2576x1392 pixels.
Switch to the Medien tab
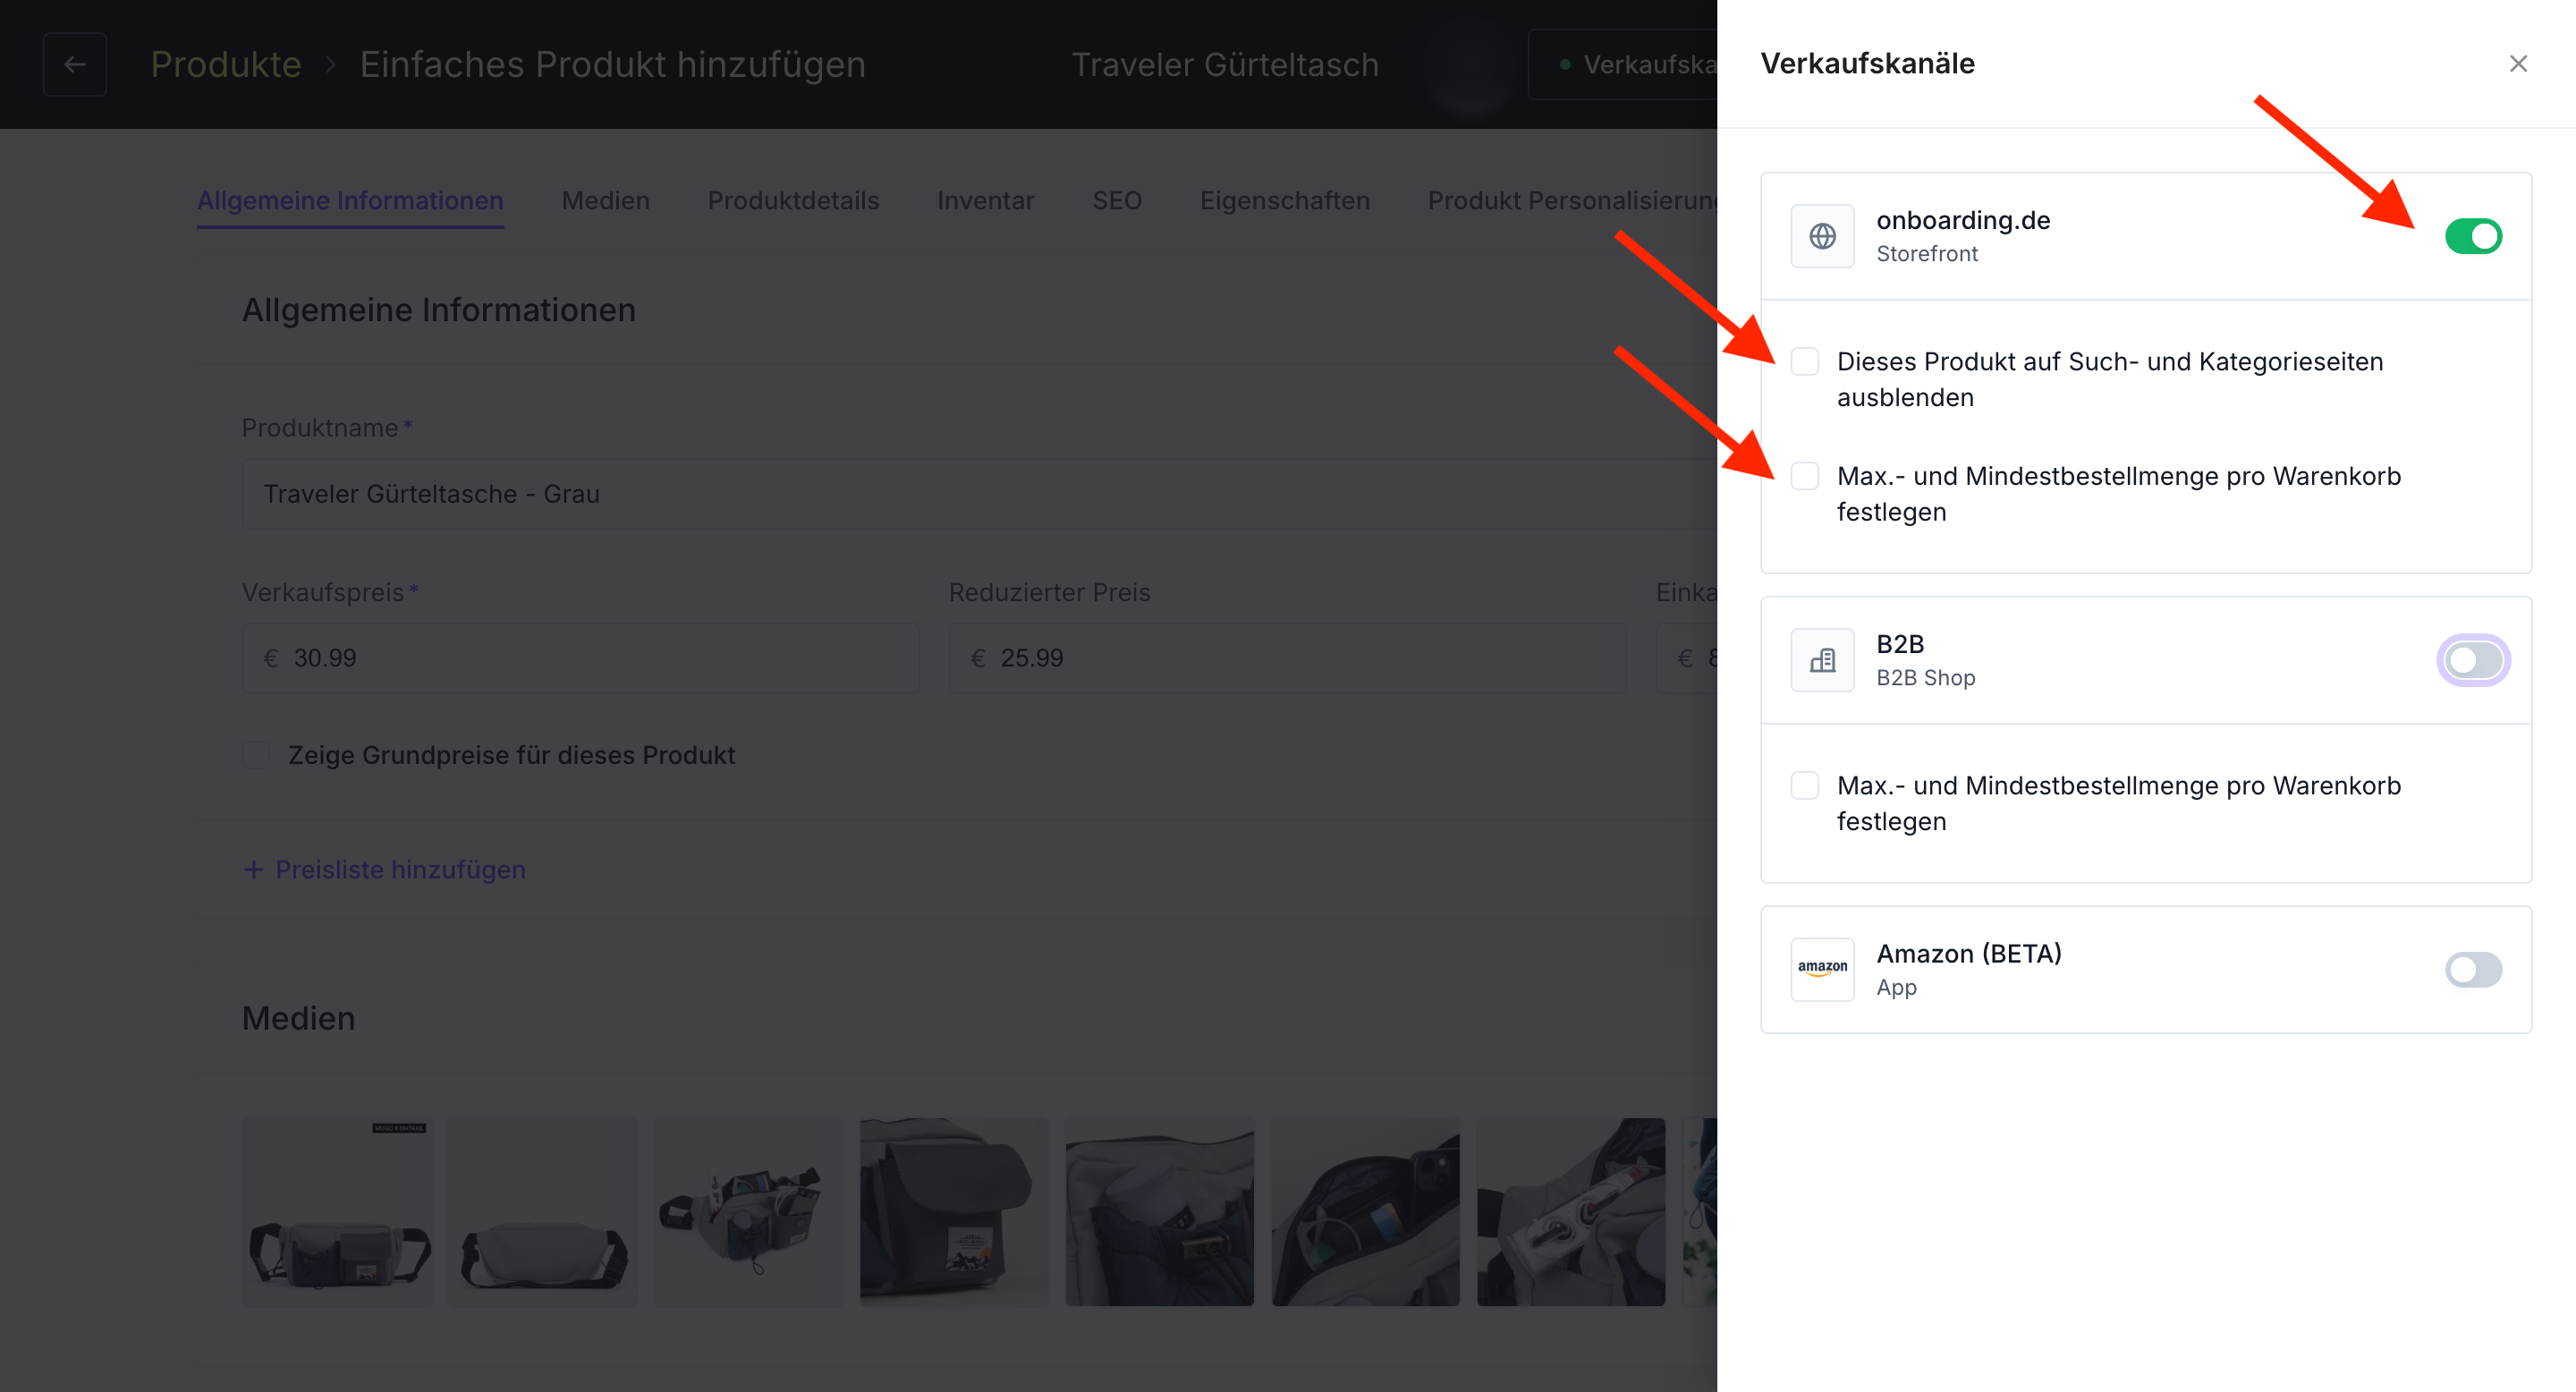[x=605, y=200]
